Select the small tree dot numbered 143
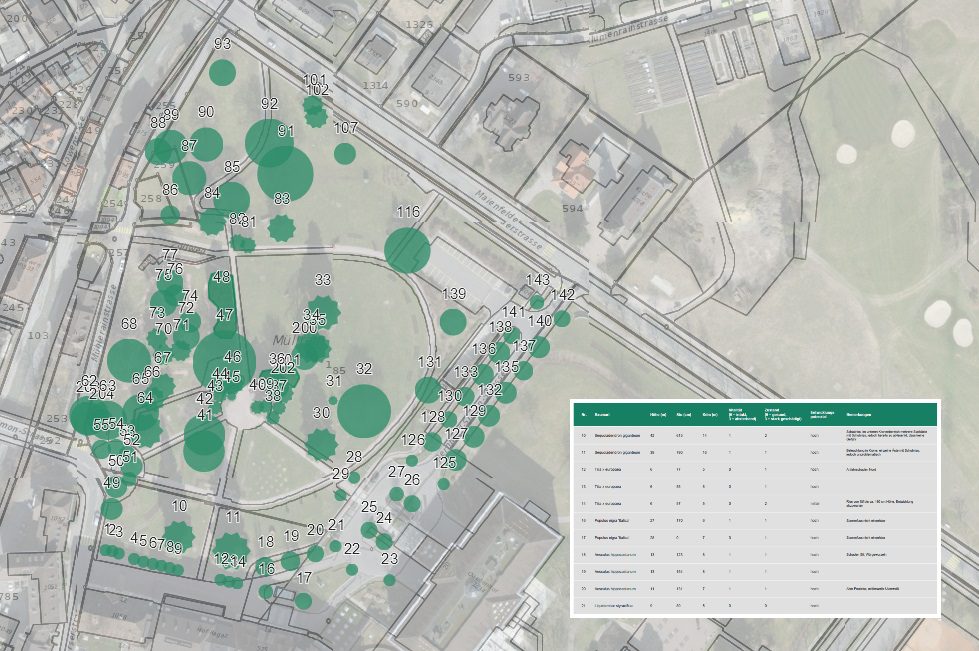Image resolution: width=979 pixels, height=651 pixels. (537, 302)
